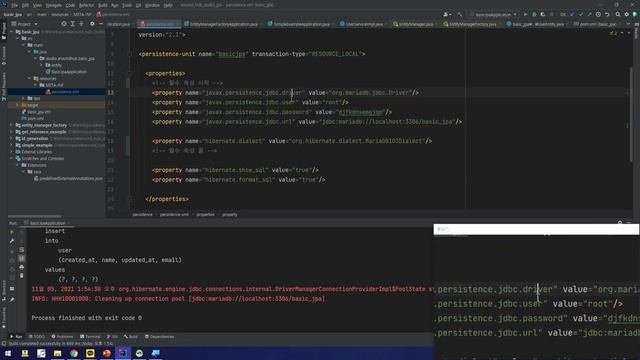Image resolution: width=640 pixels, height=360 pixels.
Task: Click the editor vertical scrollbar
Action: coord(631,114)
